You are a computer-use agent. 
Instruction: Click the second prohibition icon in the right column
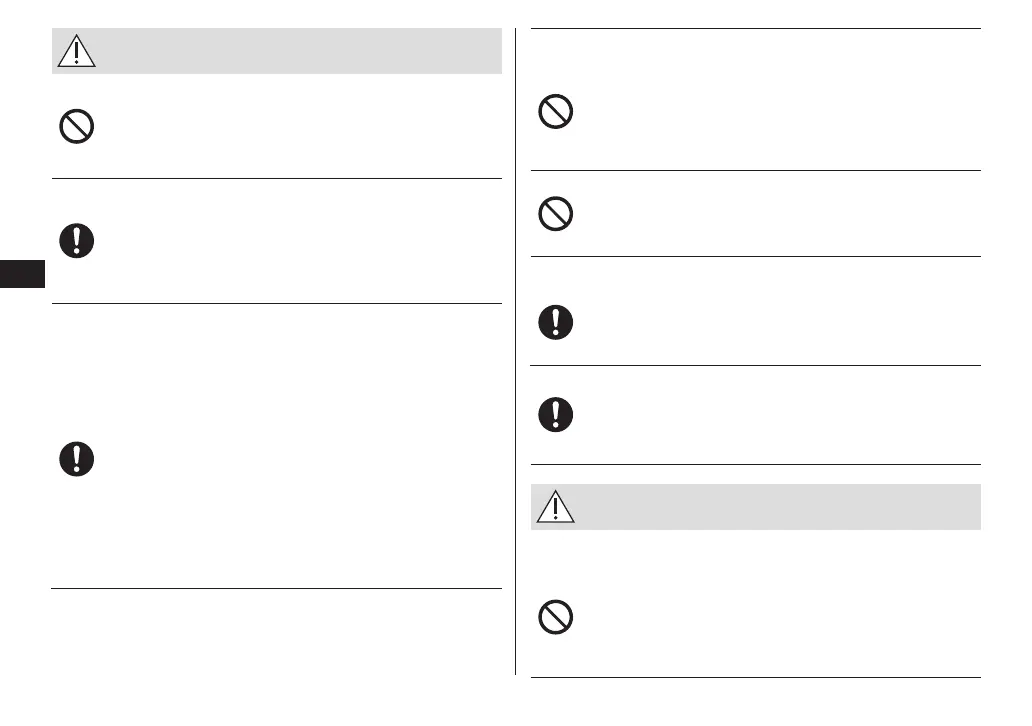click(x=555, y=214)
